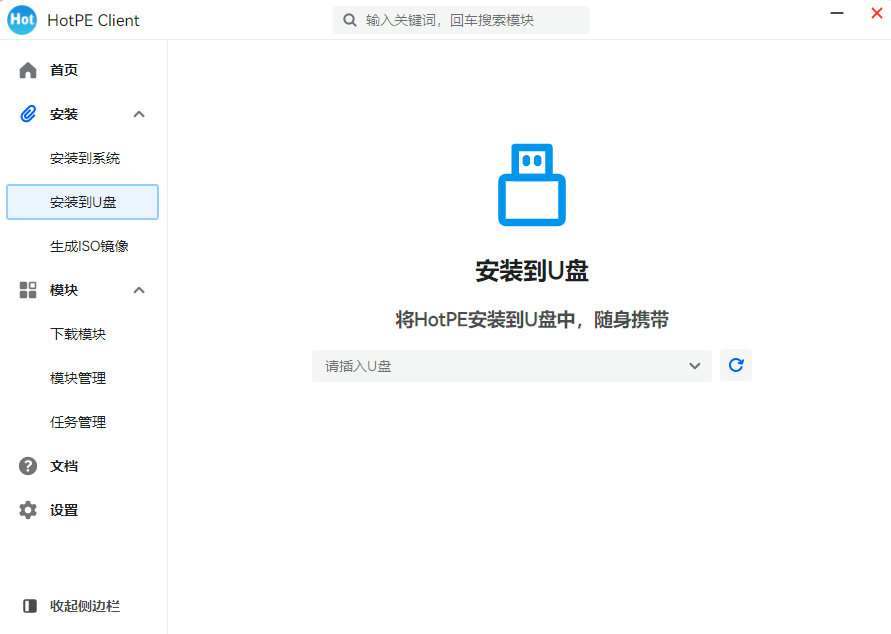Minimize the HotPE Client window
The image size is (891, 634).
837,13
